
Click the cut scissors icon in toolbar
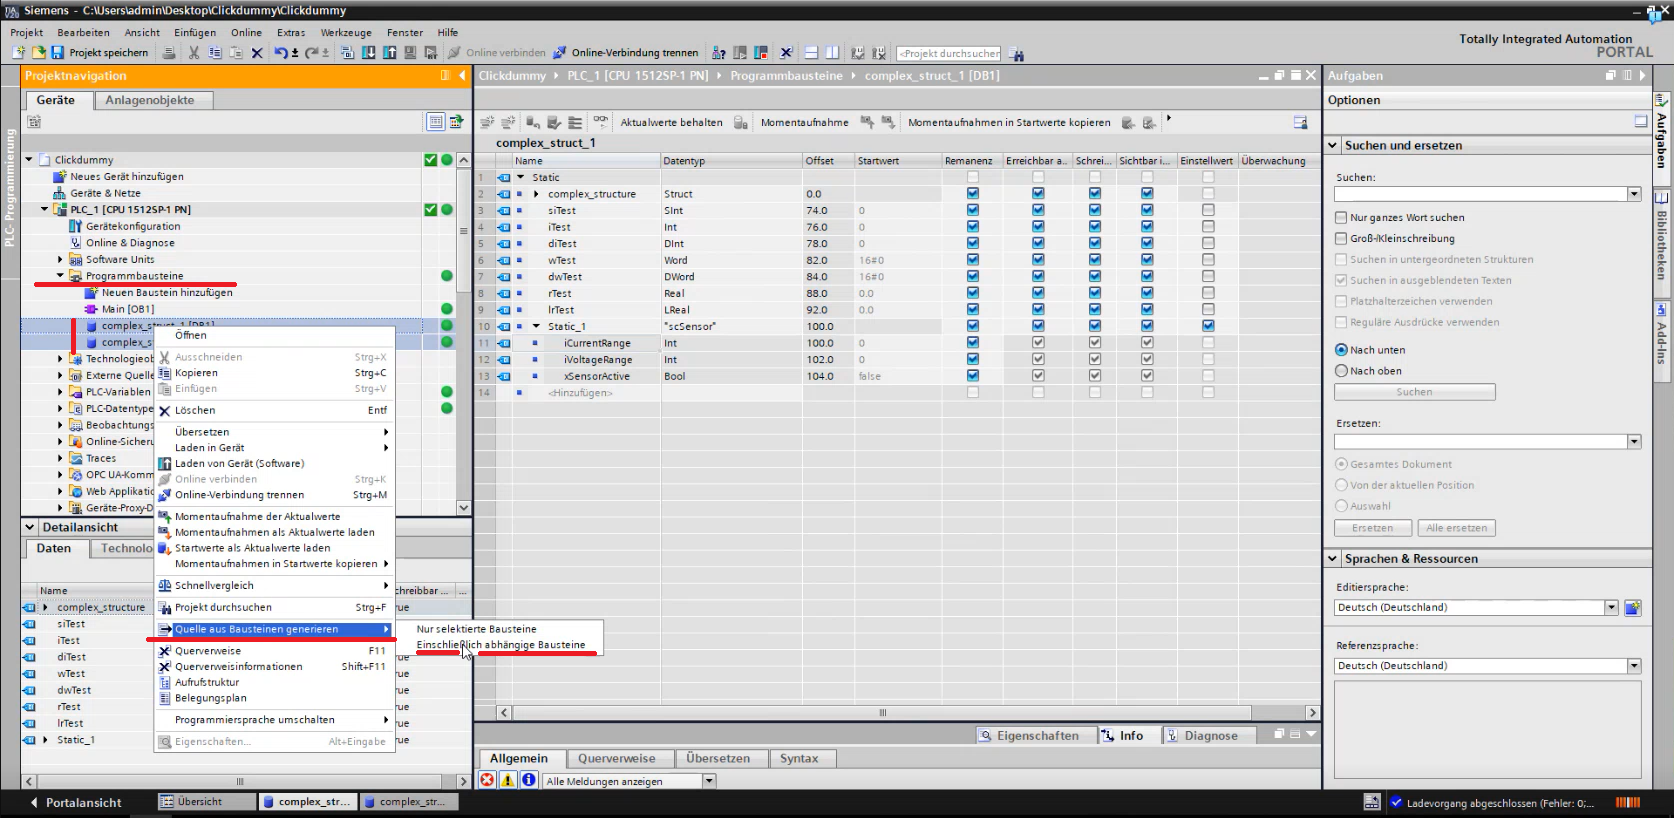pyautogui.click(x=194, y=53)
